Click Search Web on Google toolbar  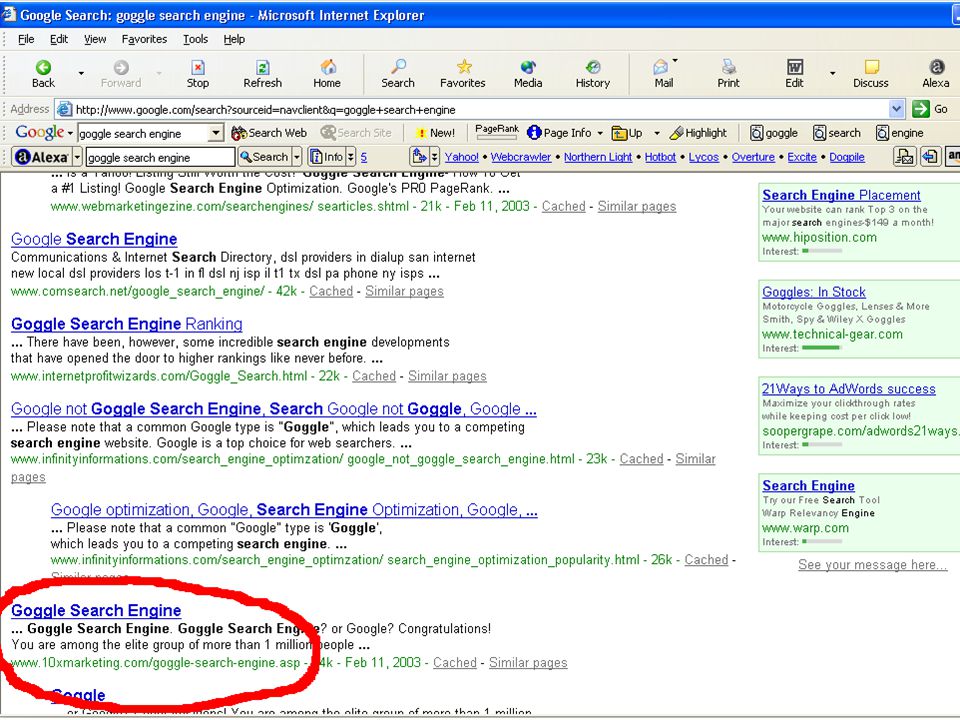point(269,133)
